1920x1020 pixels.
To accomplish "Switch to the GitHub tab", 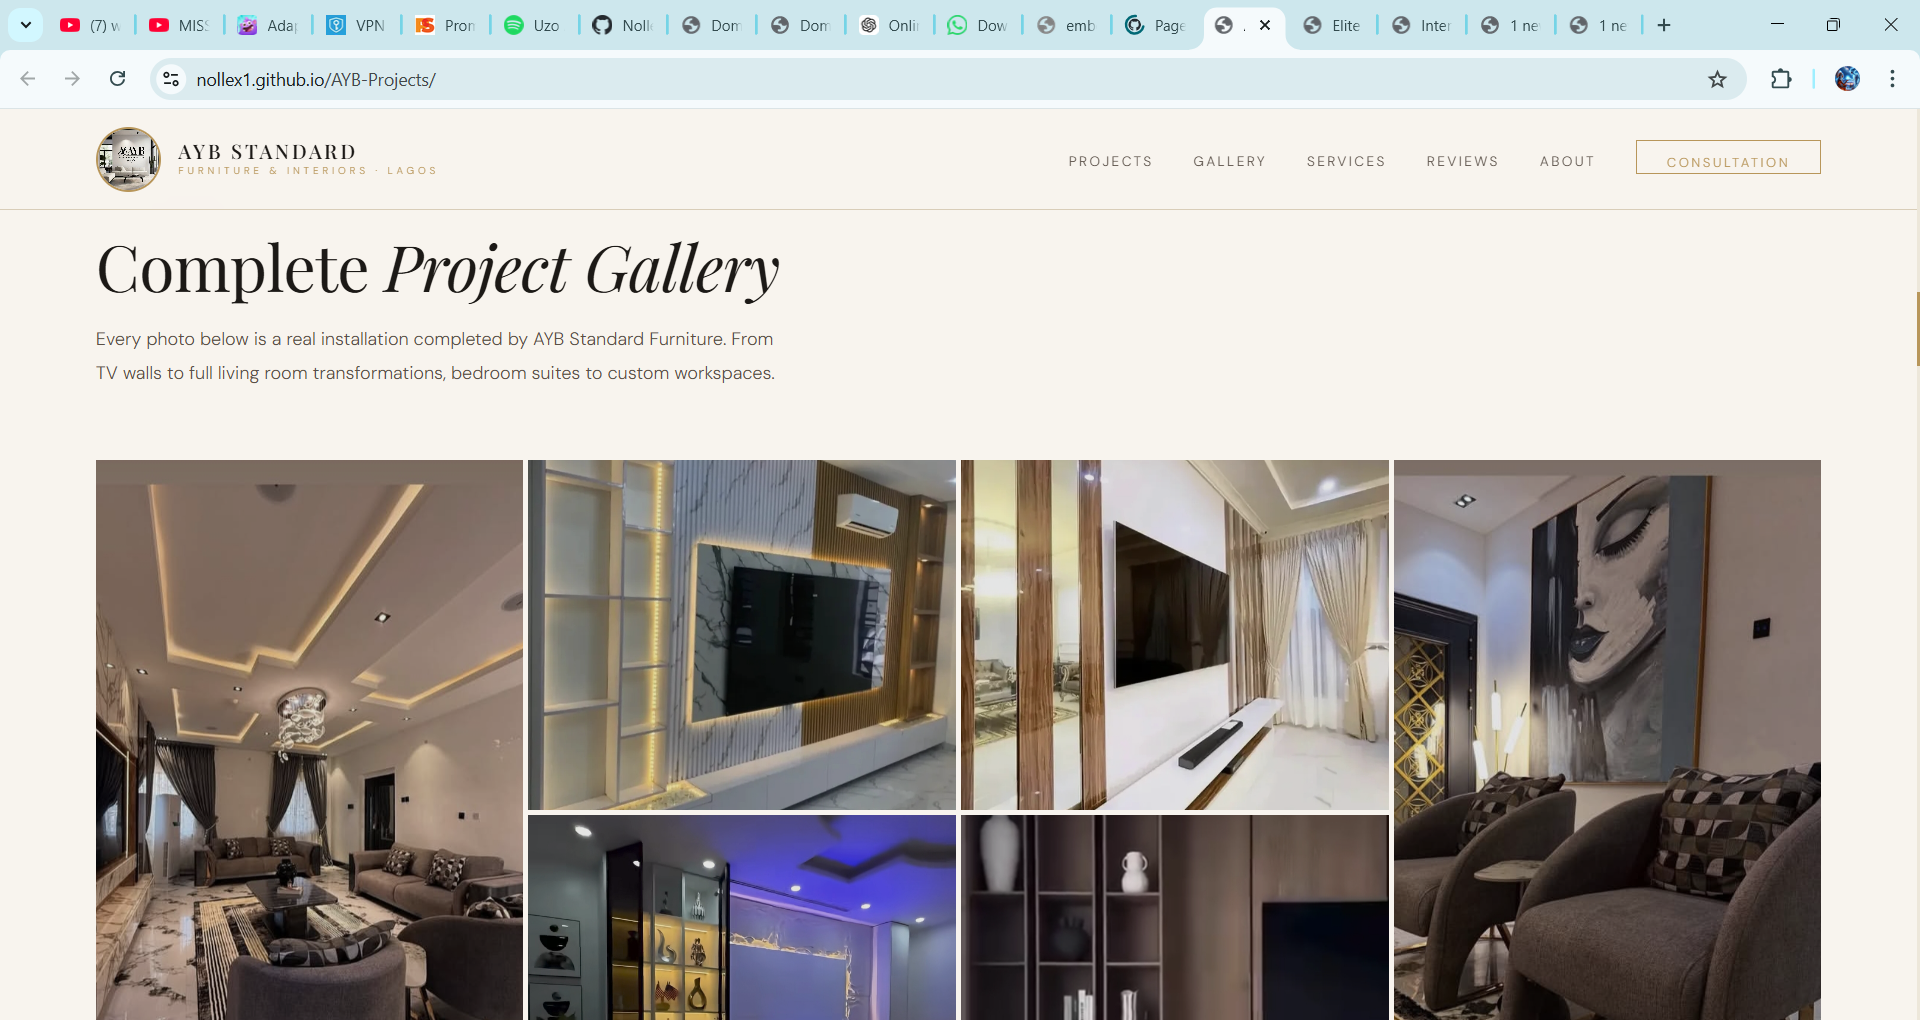I will click(620, 25).
